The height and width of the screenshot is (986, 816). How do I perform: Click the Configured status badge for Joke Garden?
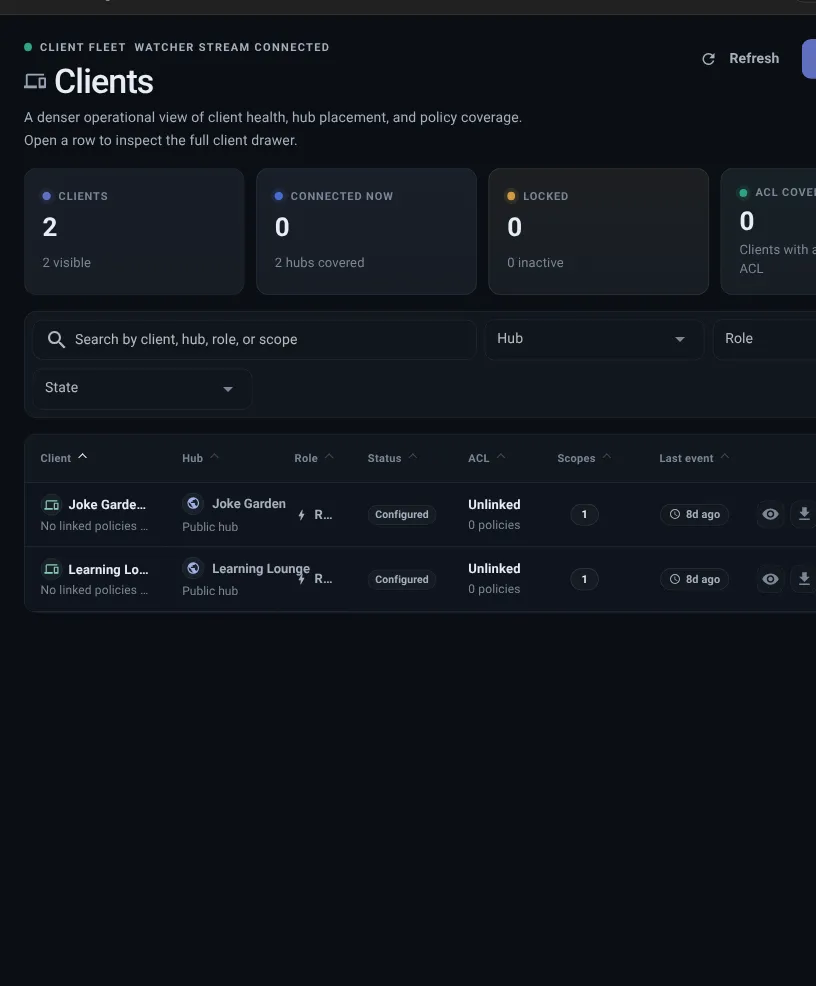(401, 514)
